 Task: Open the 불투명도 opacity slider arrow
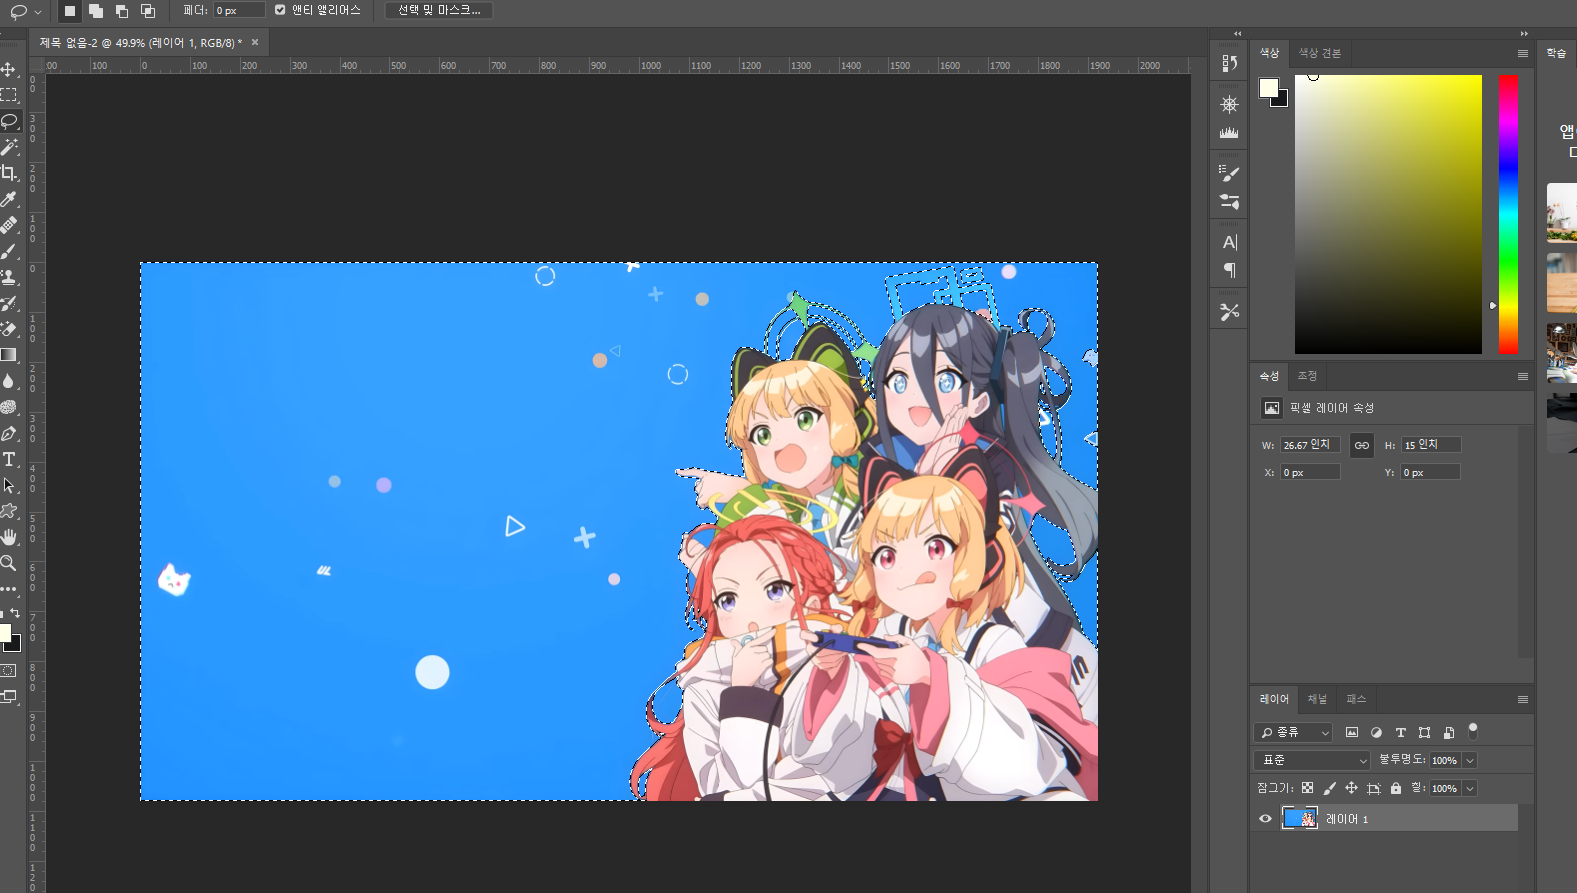[x=1470, y=760]
